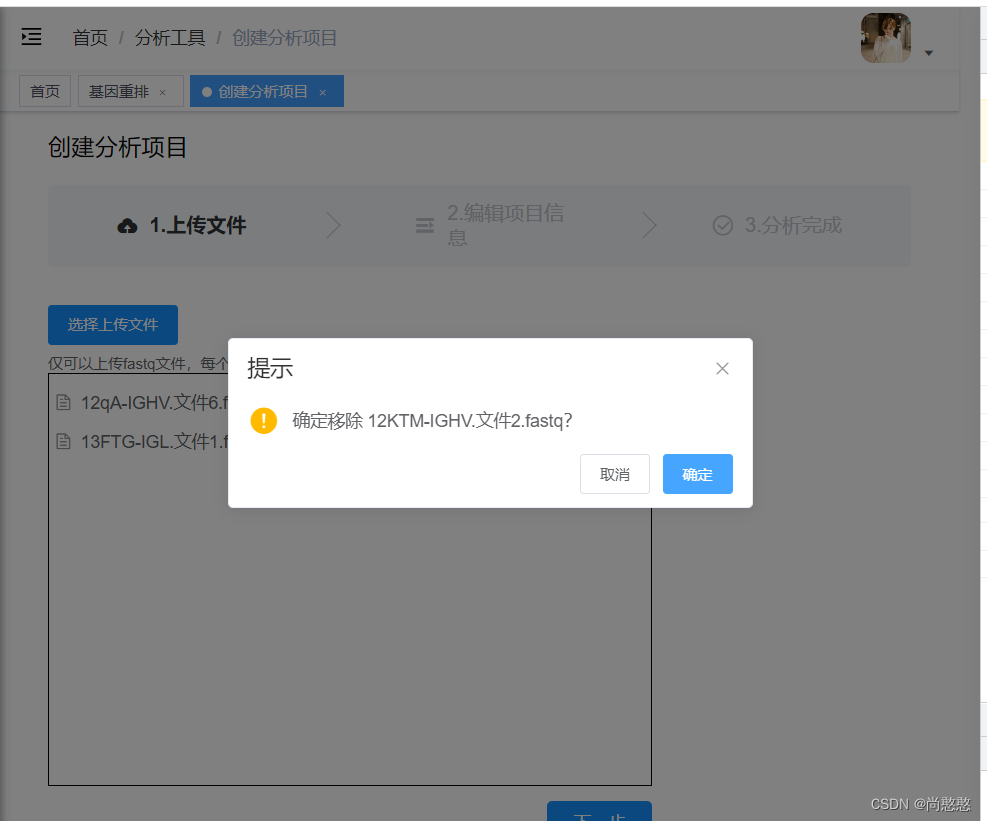
Task: Click the 仅可以上传fastq文件 hint text
Action: pos(138,363)
